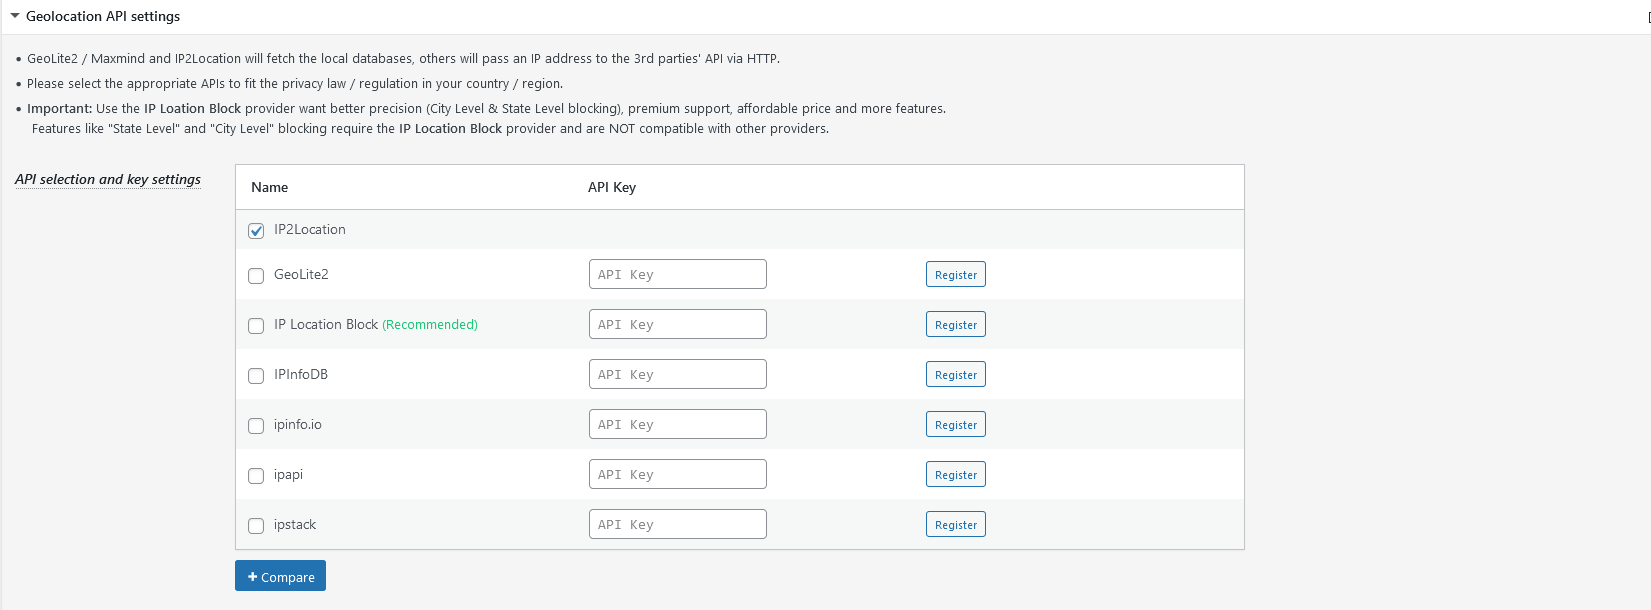This screenshot has height=610, width=1651.
Task: Click the API Key column header
Action: (612, 187)
